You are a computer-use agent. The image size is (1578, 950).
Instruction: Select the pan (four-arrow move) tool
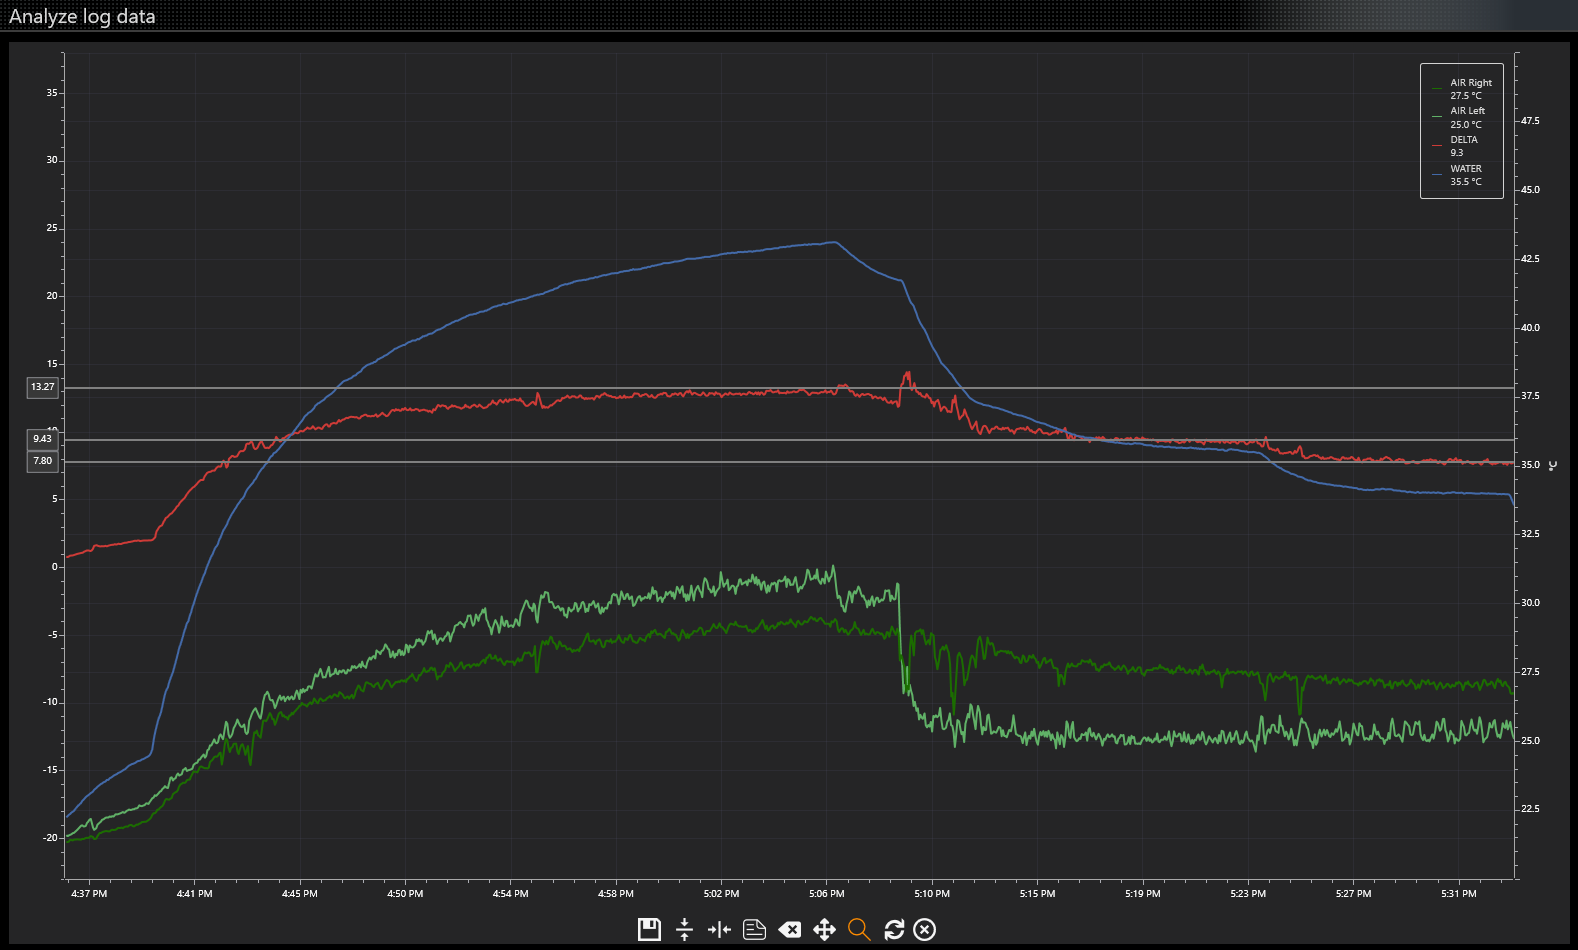click(x=824, y=929)
